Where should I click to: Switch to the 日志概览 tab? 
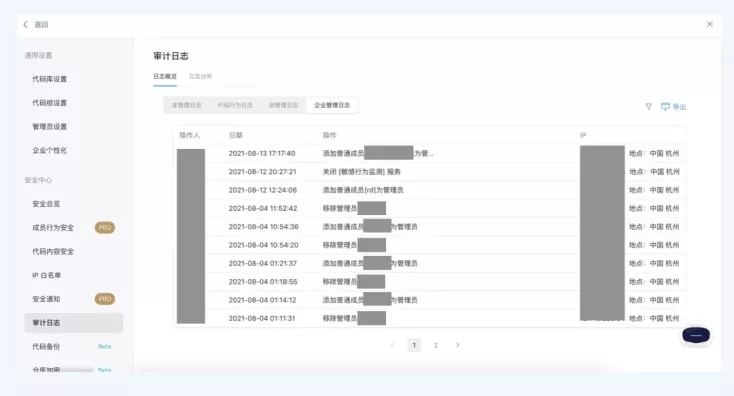(165, 76)
